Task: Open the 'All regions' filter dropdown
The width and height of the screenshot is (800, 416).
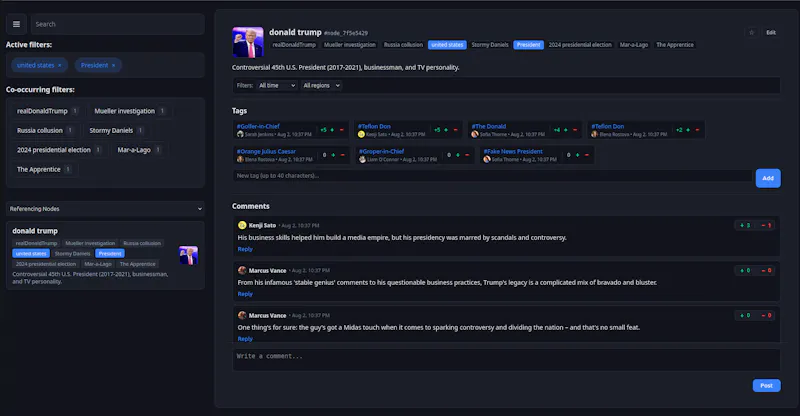Action: pos(321,86)
